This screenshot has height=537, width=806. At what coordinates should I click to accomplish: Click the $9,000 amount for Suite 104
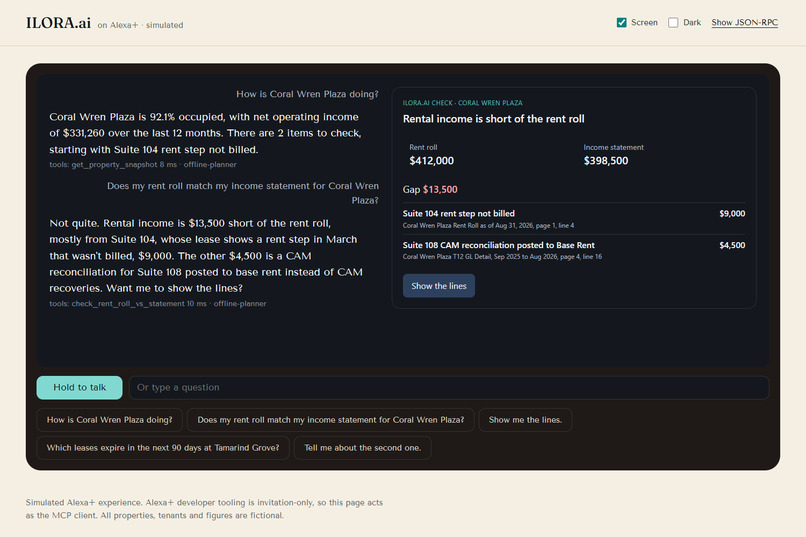[x=732, y=214]
